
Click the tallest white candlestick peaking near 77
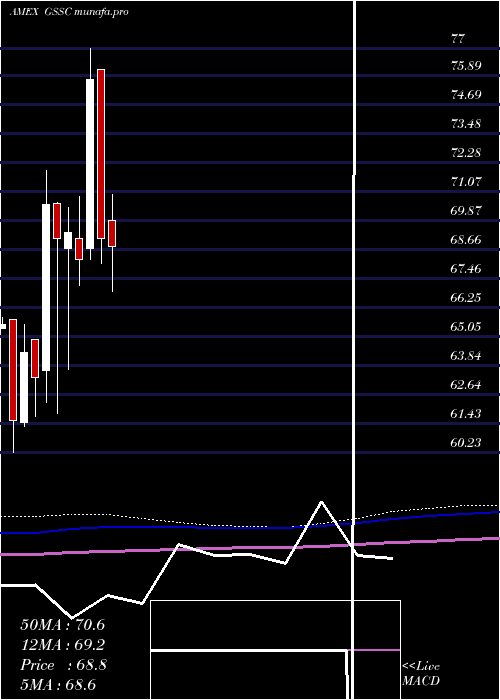[x=90, y=163]
